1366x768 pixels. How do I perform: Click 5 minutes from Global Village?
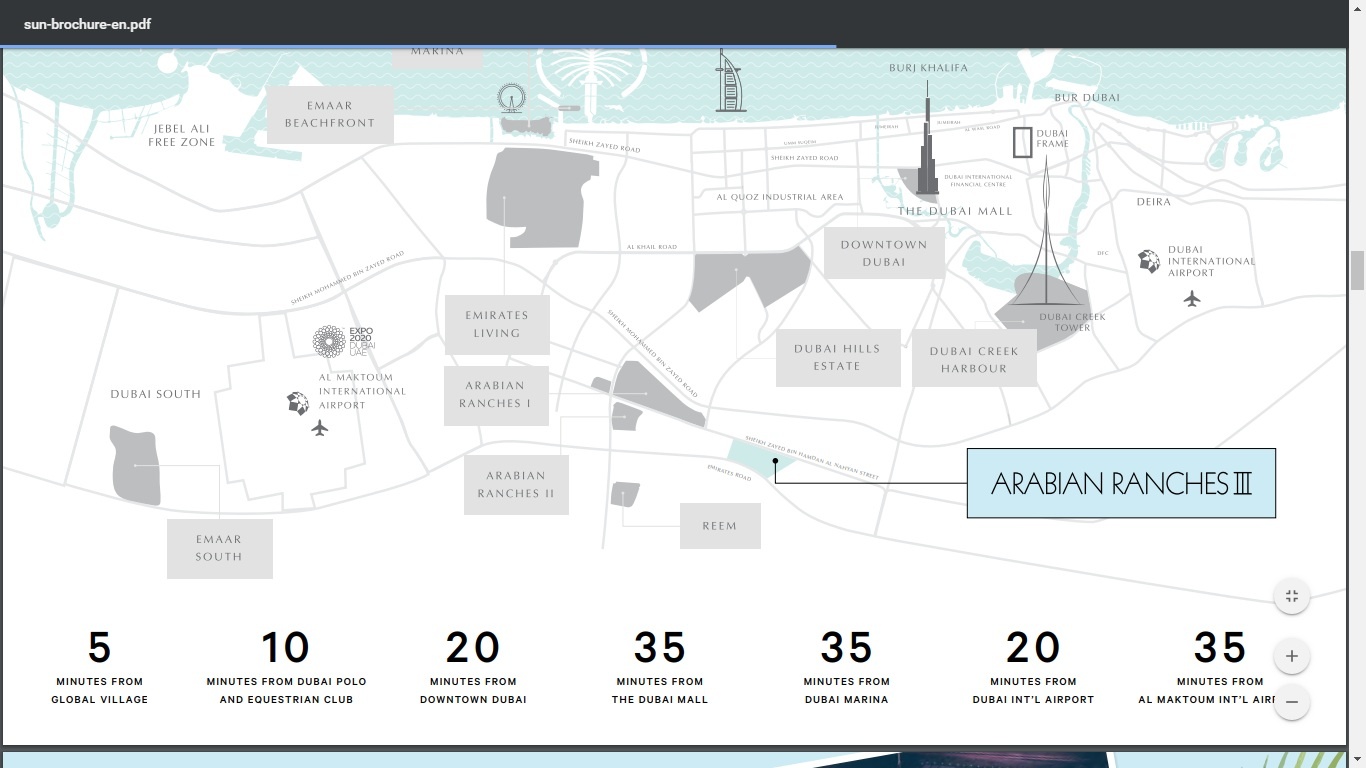tap(100, 667)
